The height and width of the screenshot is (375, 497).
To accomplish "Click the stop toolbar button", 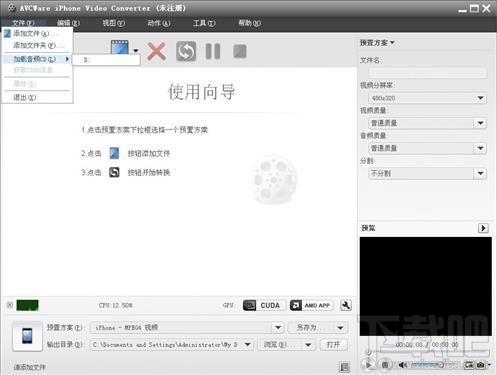I will pyautogui.click(x=240, y=51).
